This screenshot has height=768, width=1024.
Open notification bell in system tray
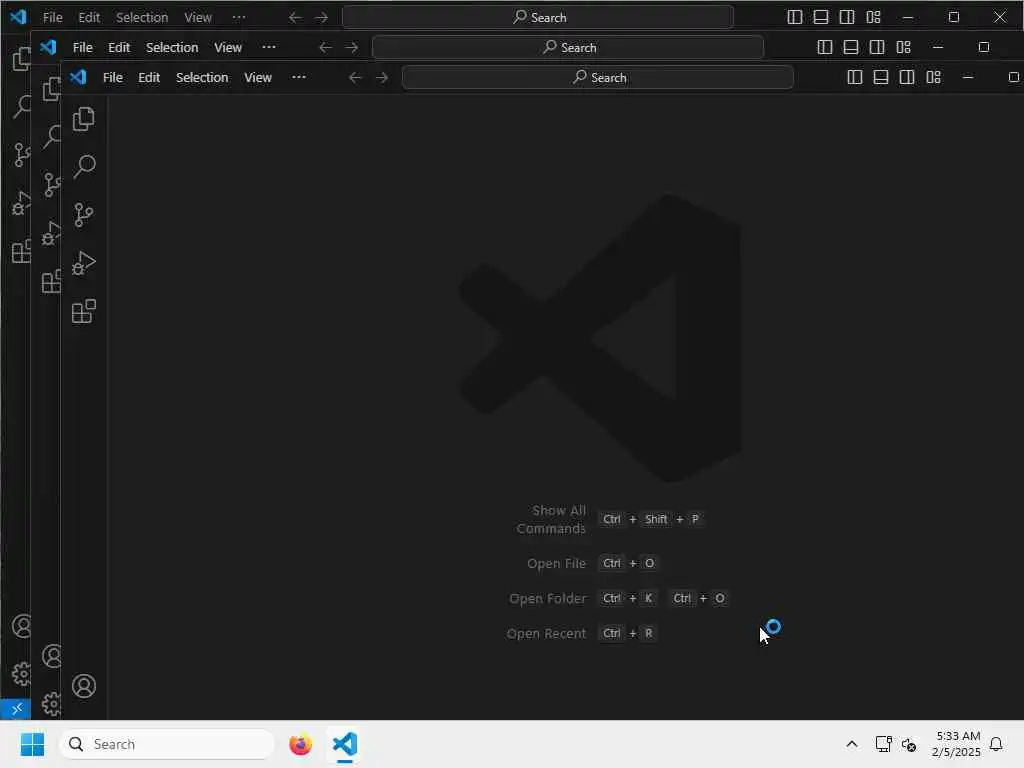pos(996,744)
